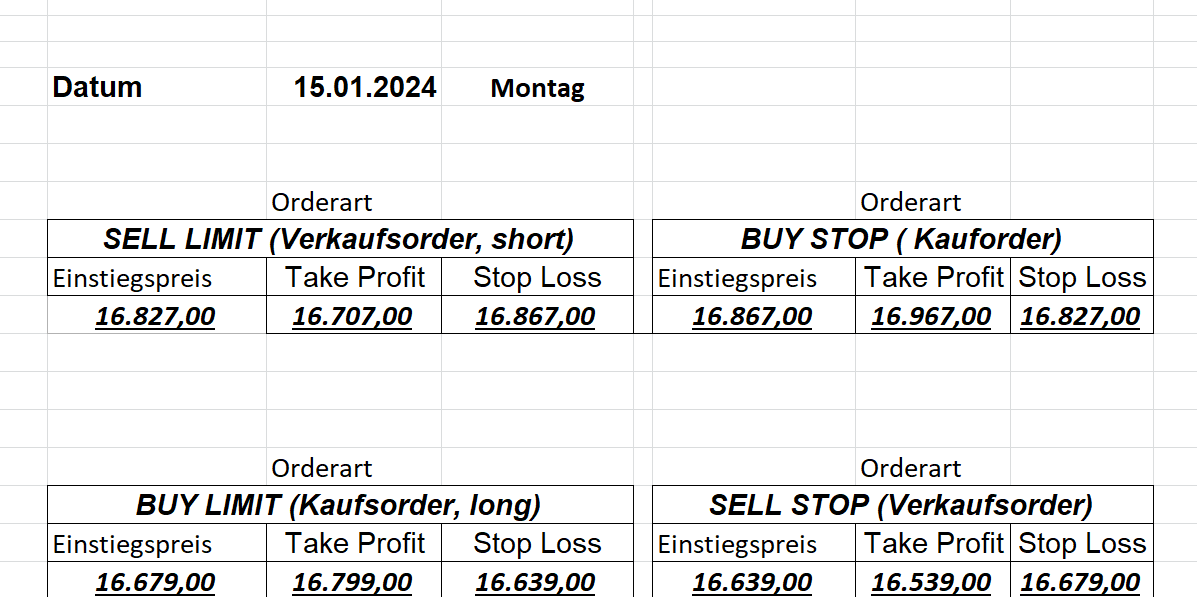Click the BUY LIMIT entry price 16.679,00
The image size is (1197, 597).
coord(155,582)
